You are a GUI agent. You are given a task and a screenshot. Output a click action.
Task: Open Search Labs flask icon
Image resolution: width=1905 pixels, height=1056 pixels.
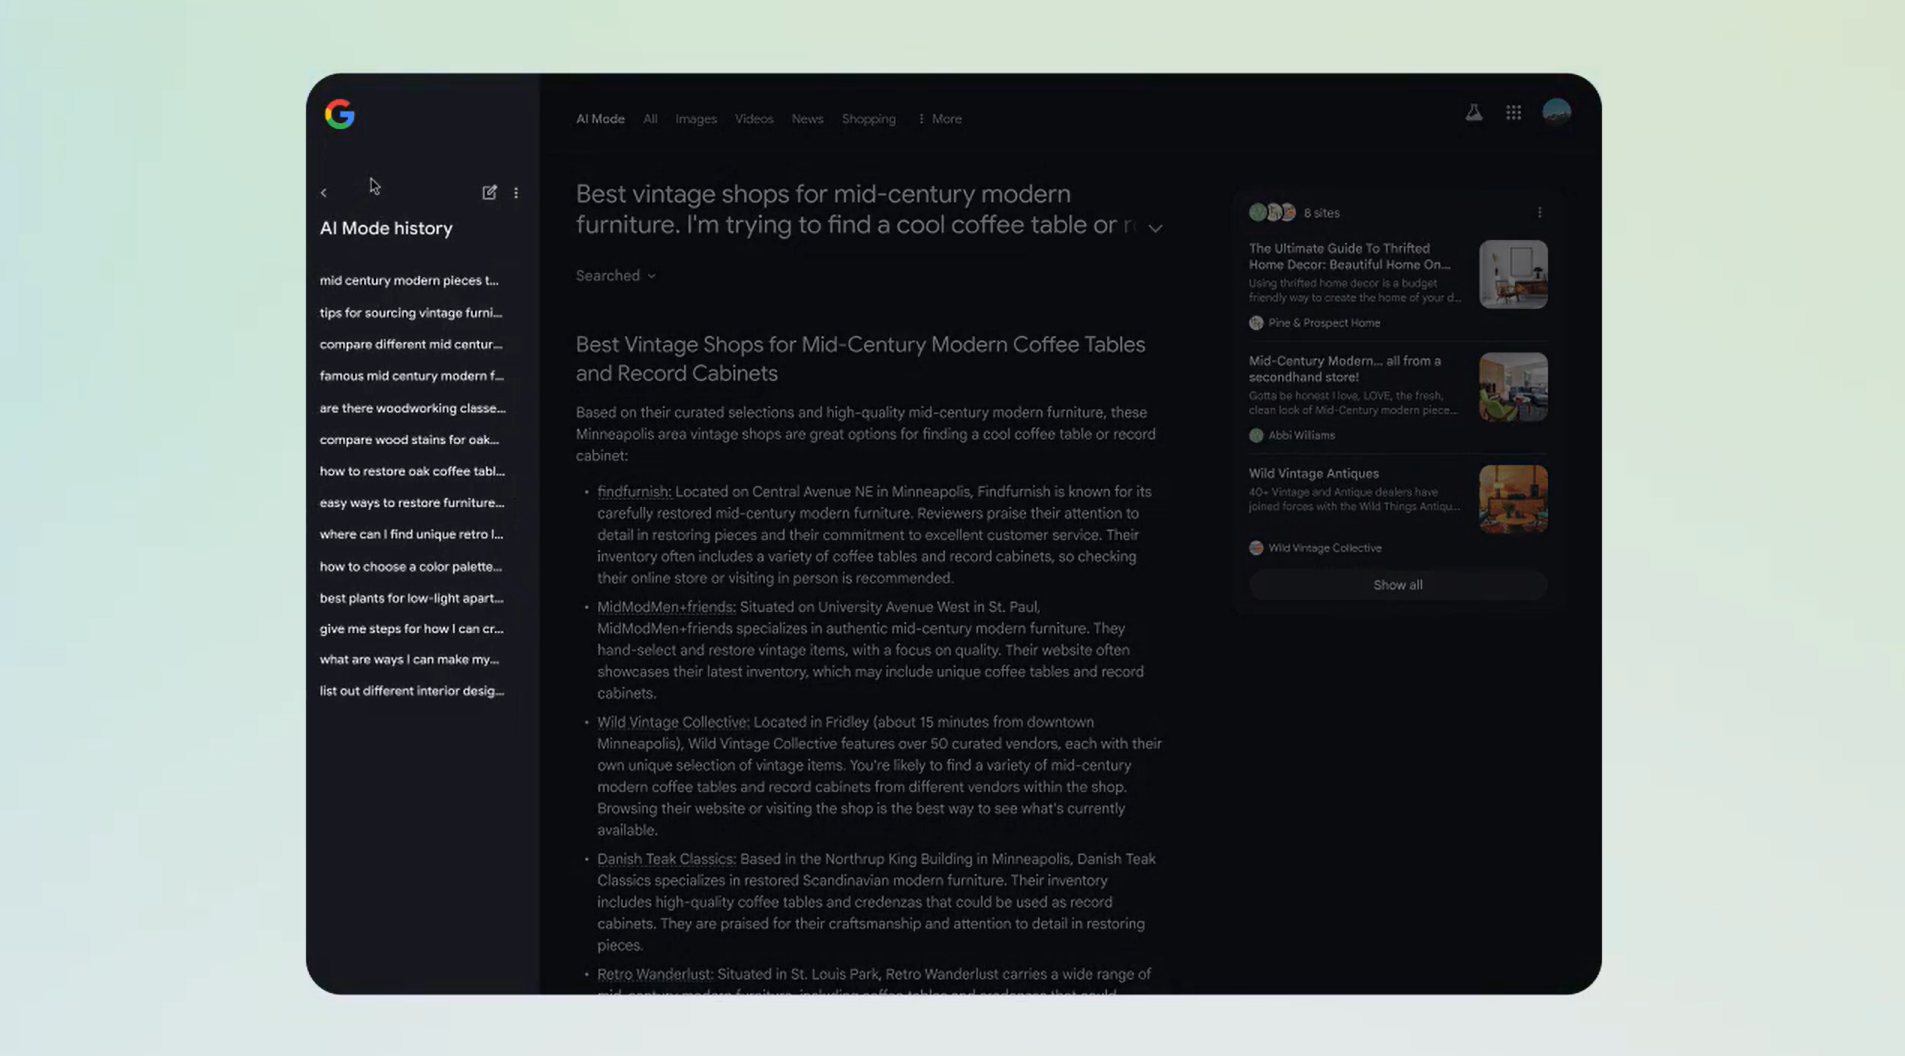1473,113
